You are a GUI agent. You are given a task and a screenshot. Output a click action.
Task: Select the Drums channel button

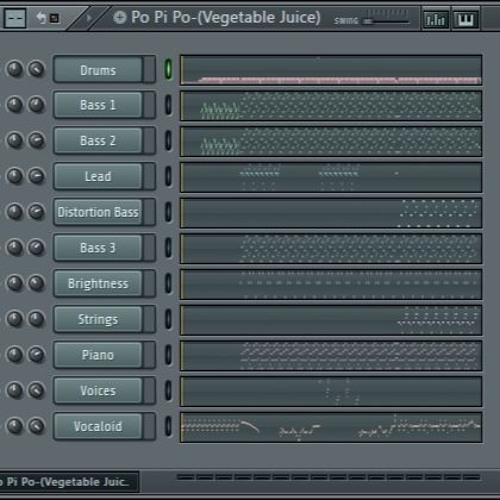(98, 70)
